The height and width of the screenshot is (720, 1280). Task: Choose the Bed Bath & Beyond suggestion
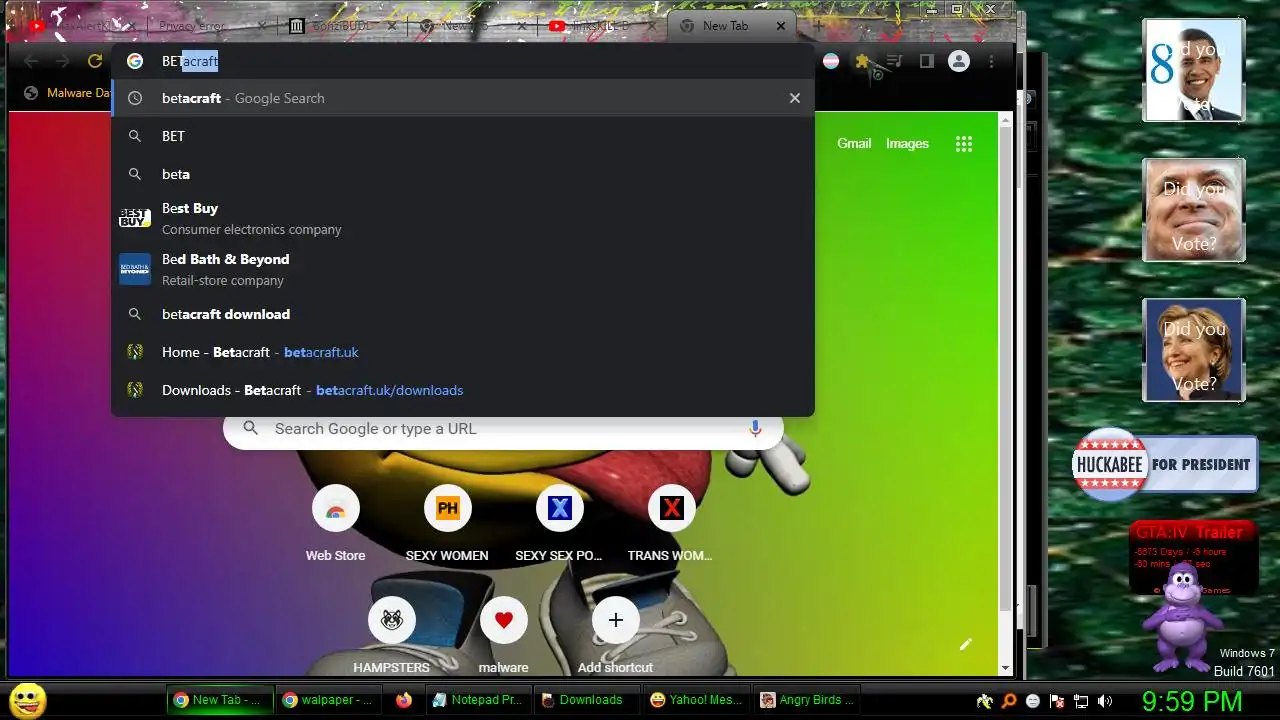463,269
